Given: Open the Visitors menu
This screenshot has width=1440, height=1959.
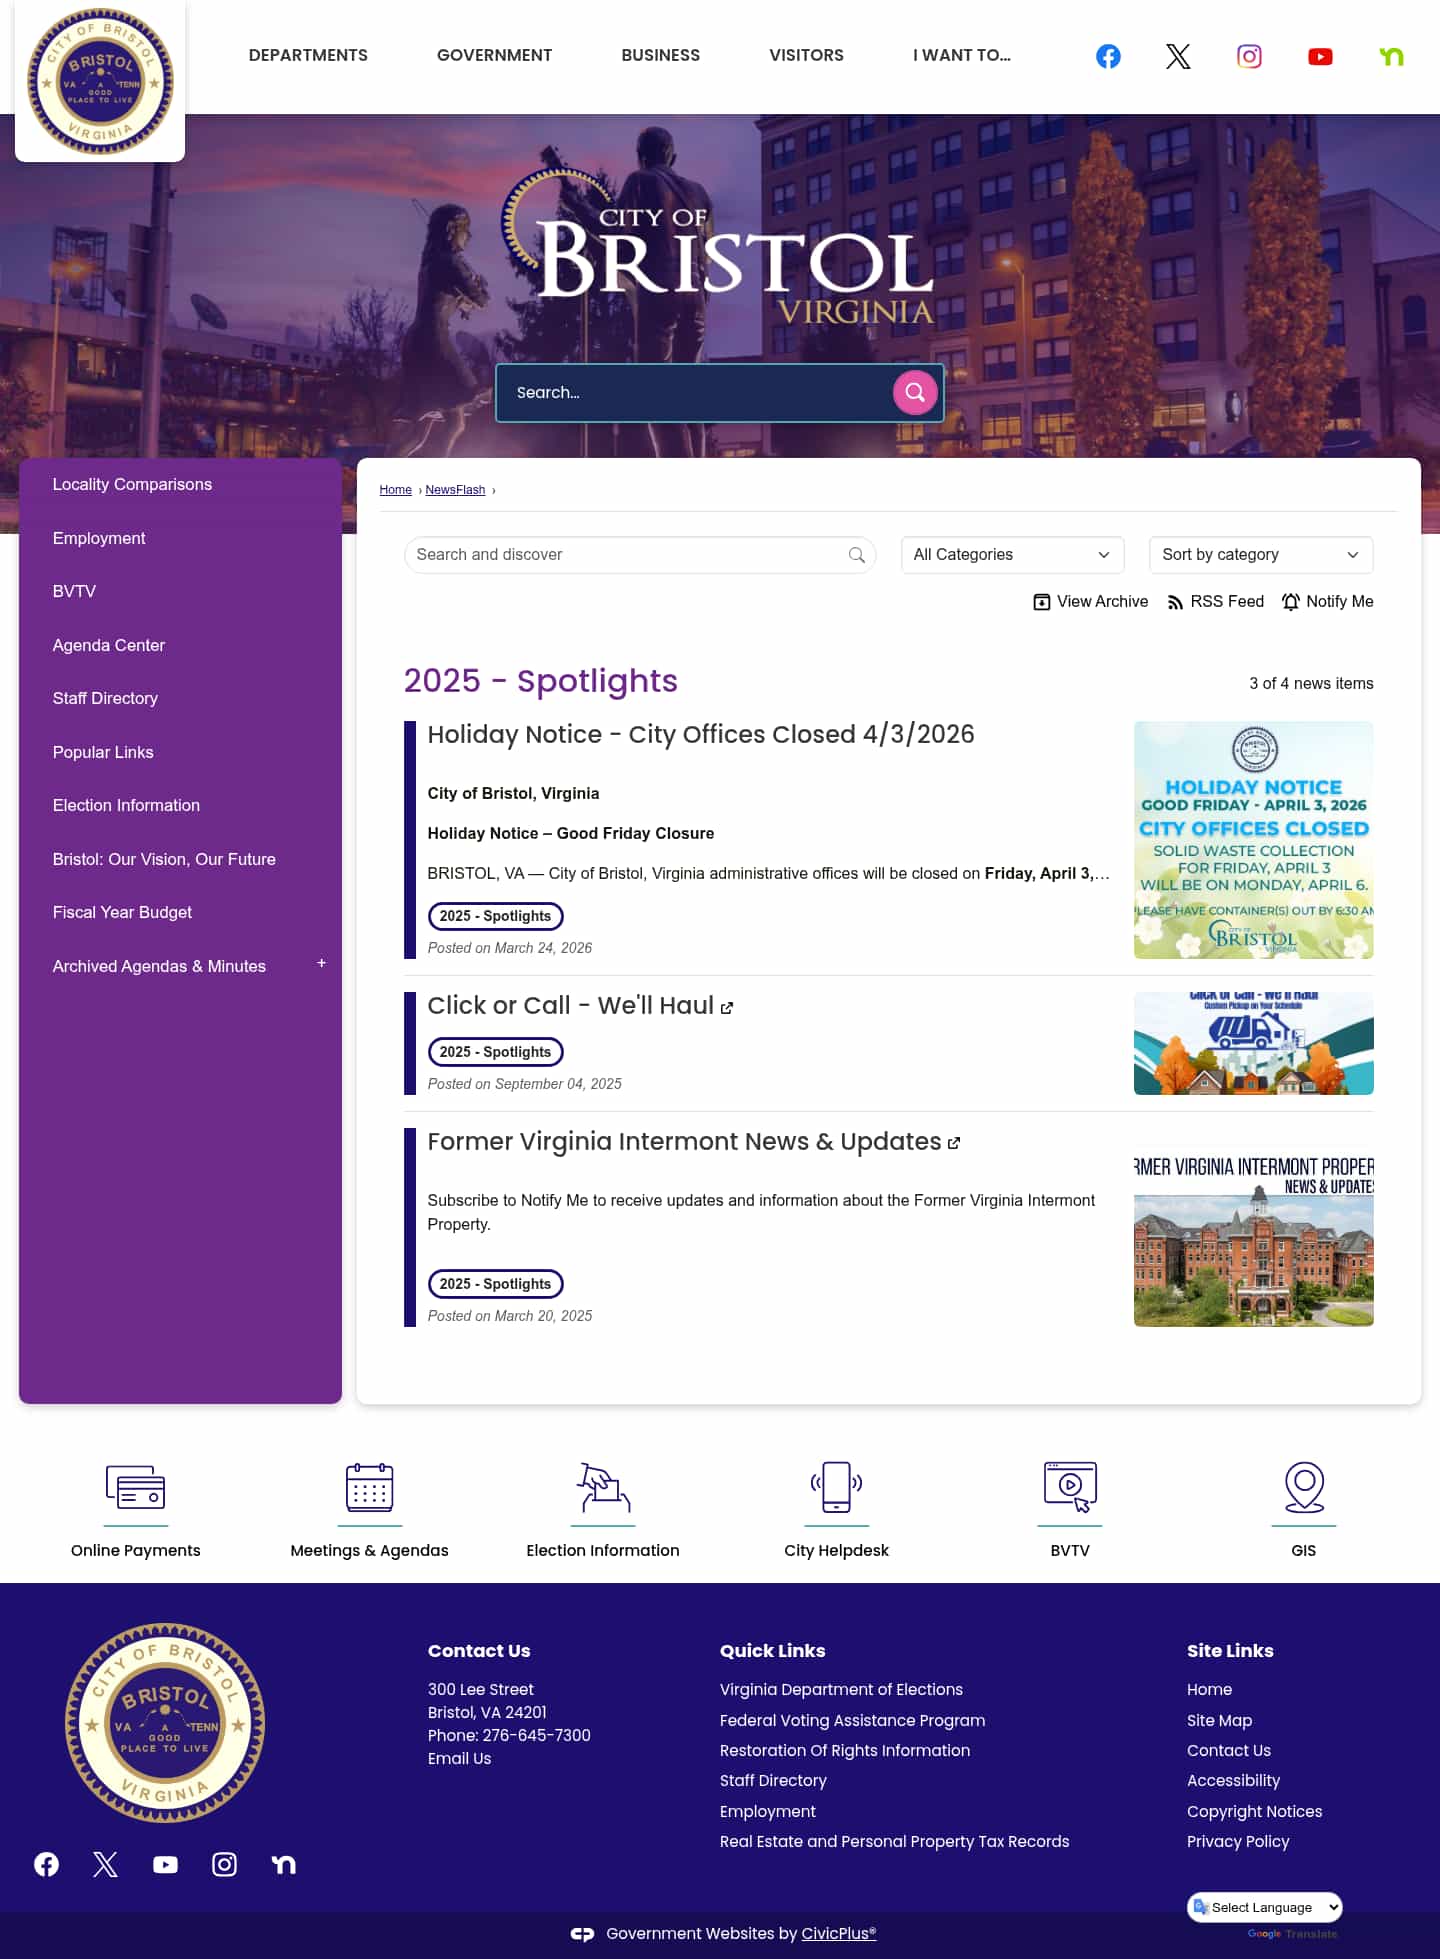Looking at the screenshot, I should click(806, 56).
